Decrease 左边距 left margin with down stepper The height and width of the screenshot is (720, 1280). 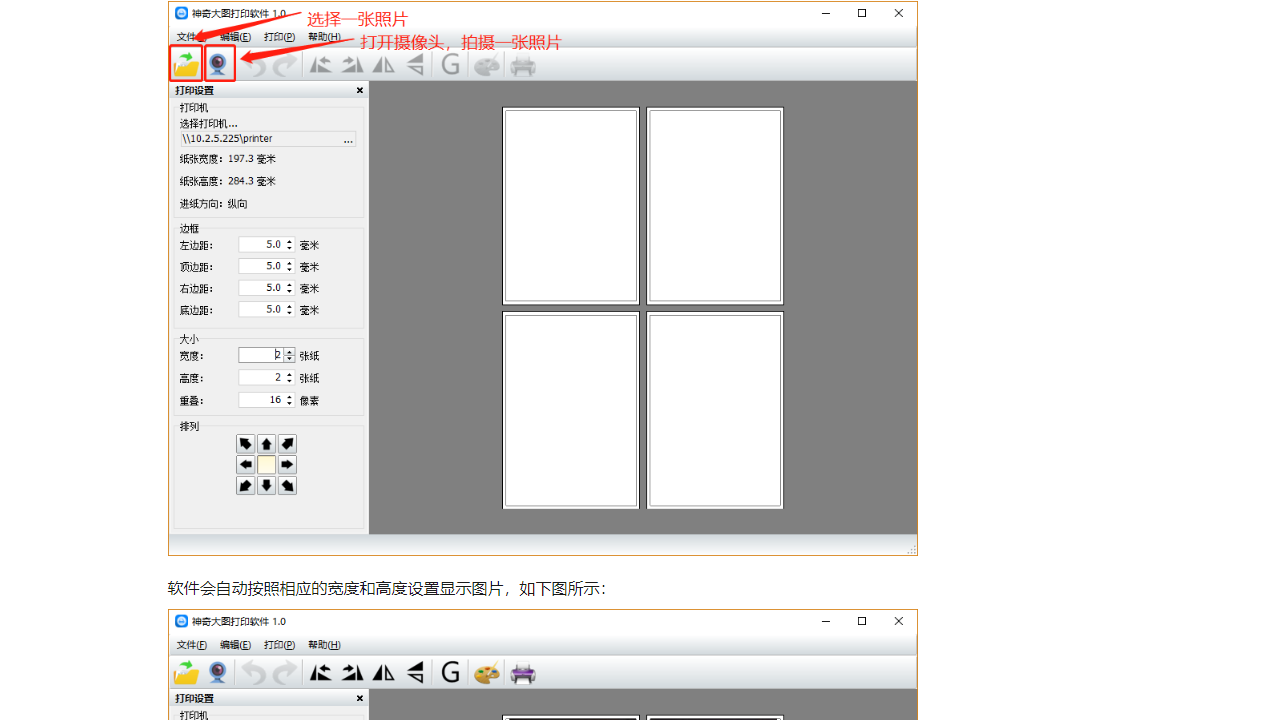[290, 248]
